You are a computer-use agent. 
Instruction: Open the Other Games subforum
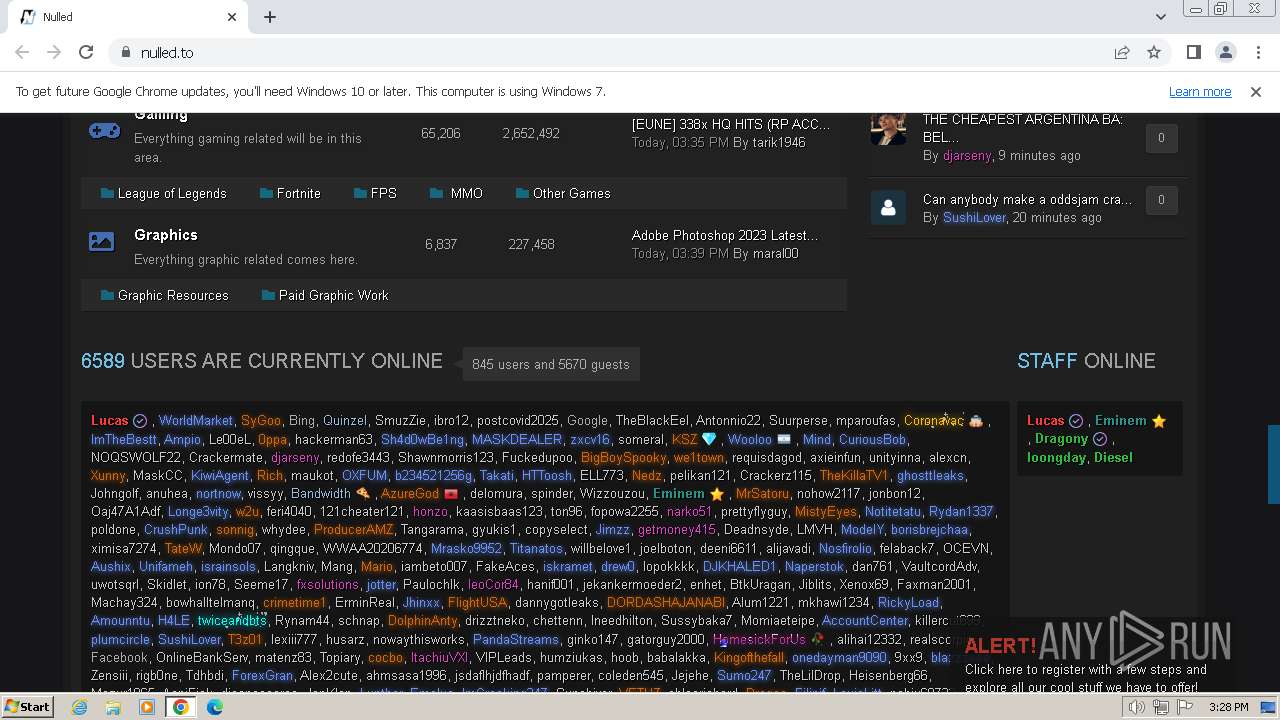tap(571, 193)
